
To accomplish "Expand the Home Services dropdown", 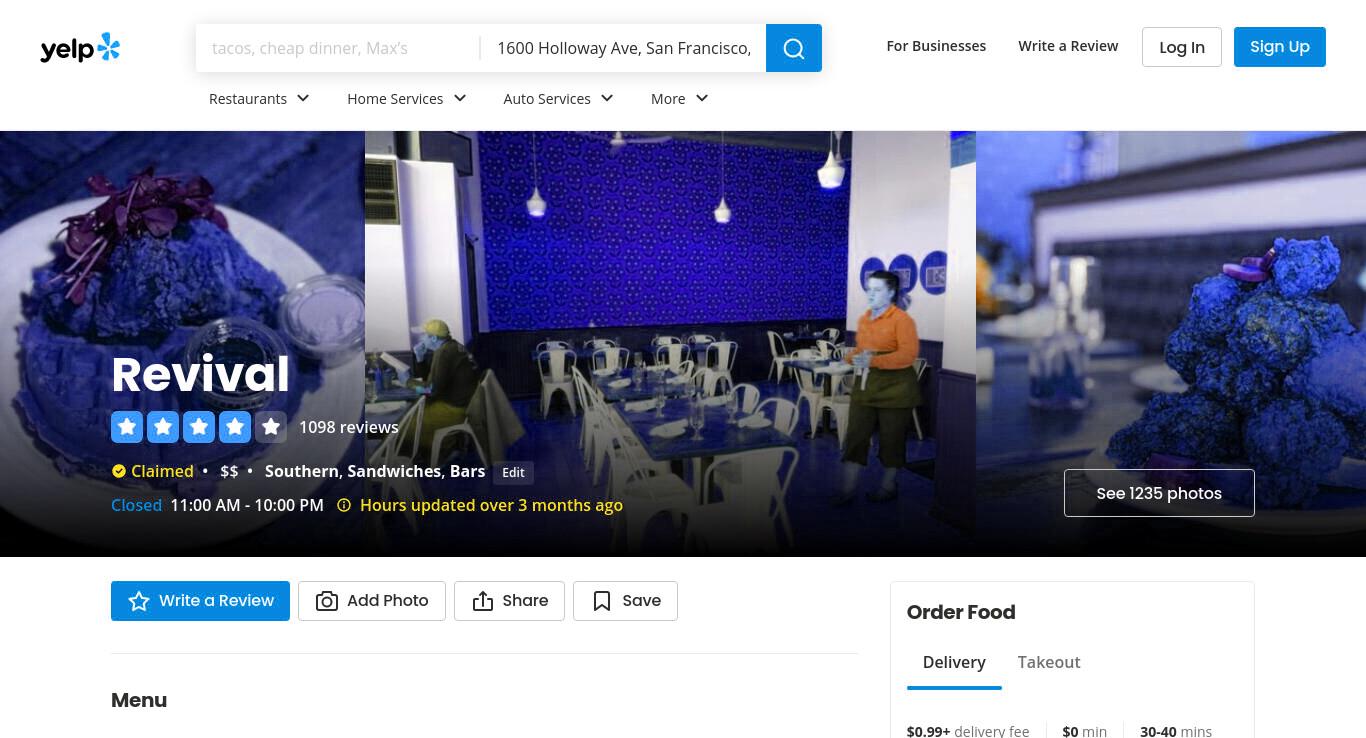I will point(407,98).
